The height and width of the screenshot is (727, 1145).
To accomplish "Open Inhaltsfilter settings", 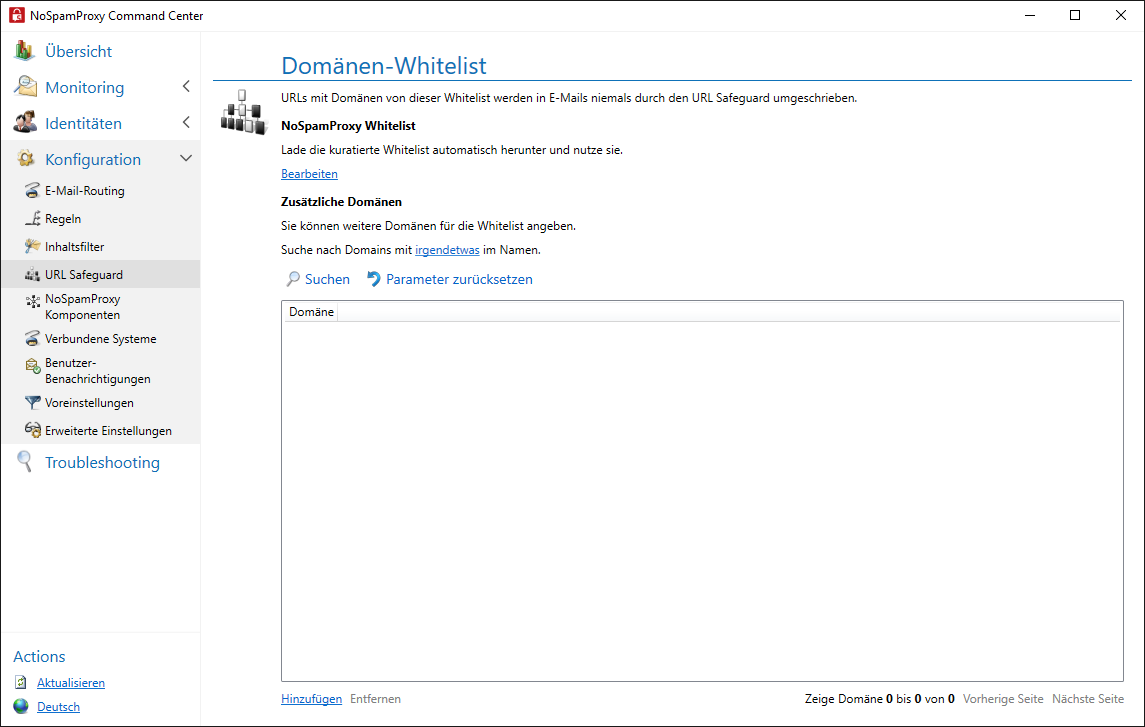I will (x=74, y=247).
